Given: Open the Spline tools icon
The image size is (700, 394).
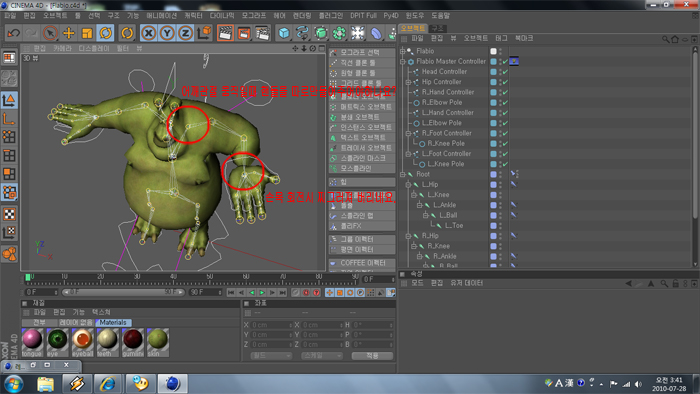Looking at the screenshot, I should [x=302, y=33].
